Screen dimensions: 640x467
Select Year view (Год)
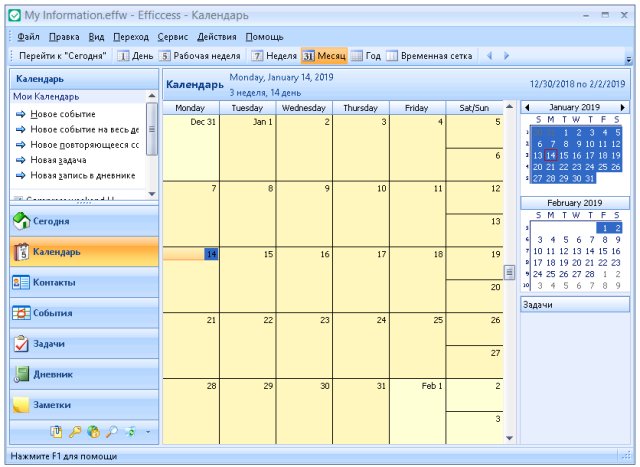click(365, 56)
